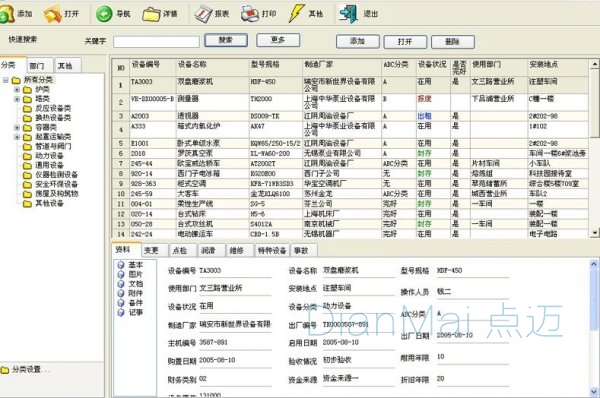Expand the 炉类 category node

(17, 90)
